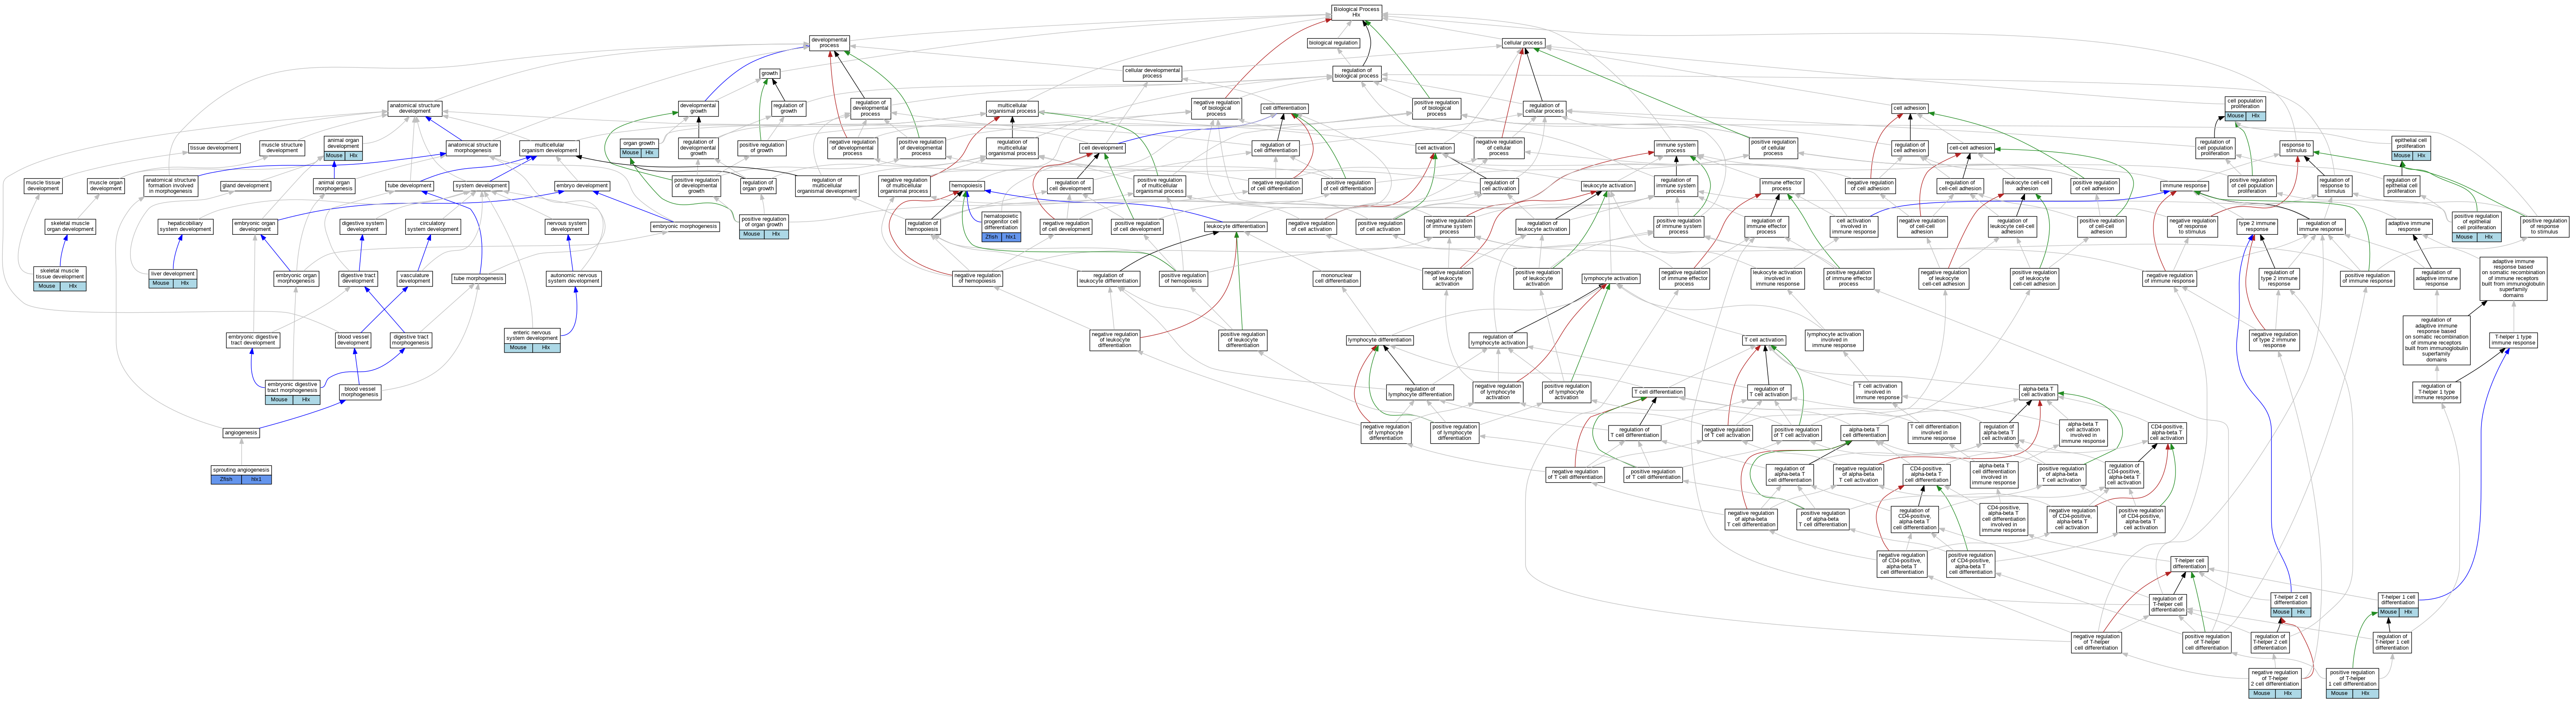The width and height of the screenshot is (2576, 703).
Task: Click "positive regulation of developmental growth" node
Action: [x=696, y=186]
